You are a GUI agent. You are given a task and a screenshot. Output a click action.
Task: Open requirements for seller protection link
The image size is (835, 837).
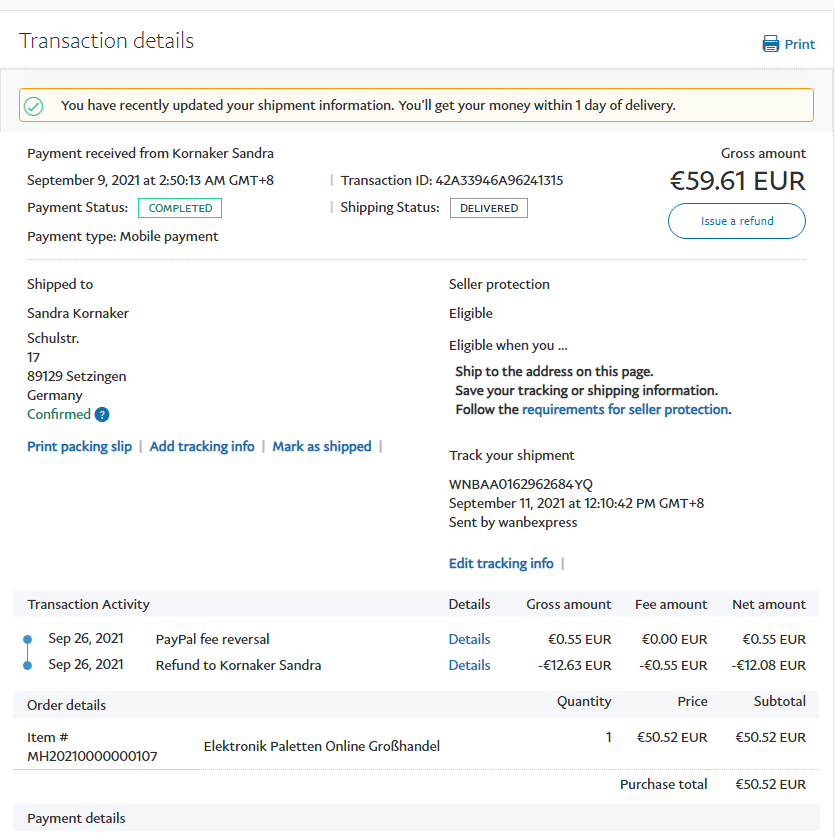point(625,409)
